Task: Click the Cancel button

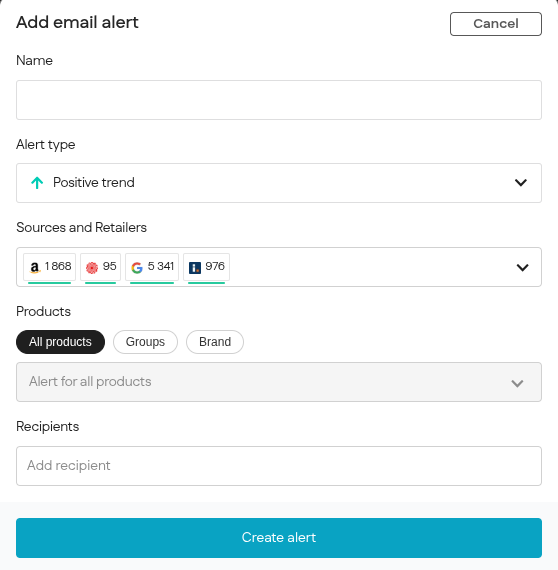Action: pyautogui.click(x=496, y=24)
